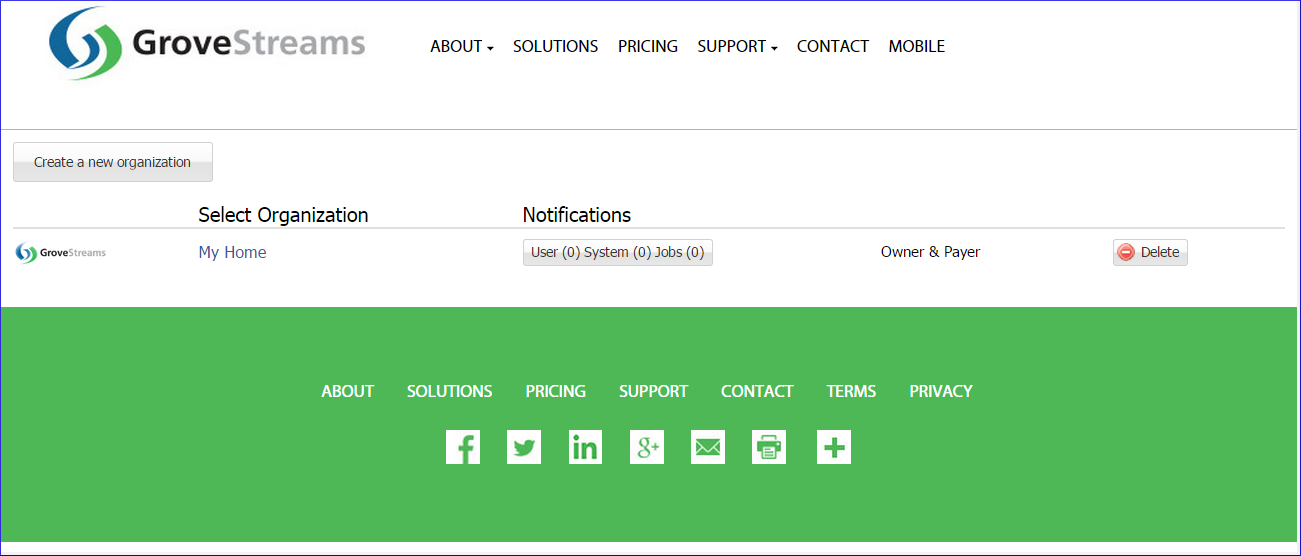
Task: Click the printer icon in footer
Action: (x=769, y=447)
